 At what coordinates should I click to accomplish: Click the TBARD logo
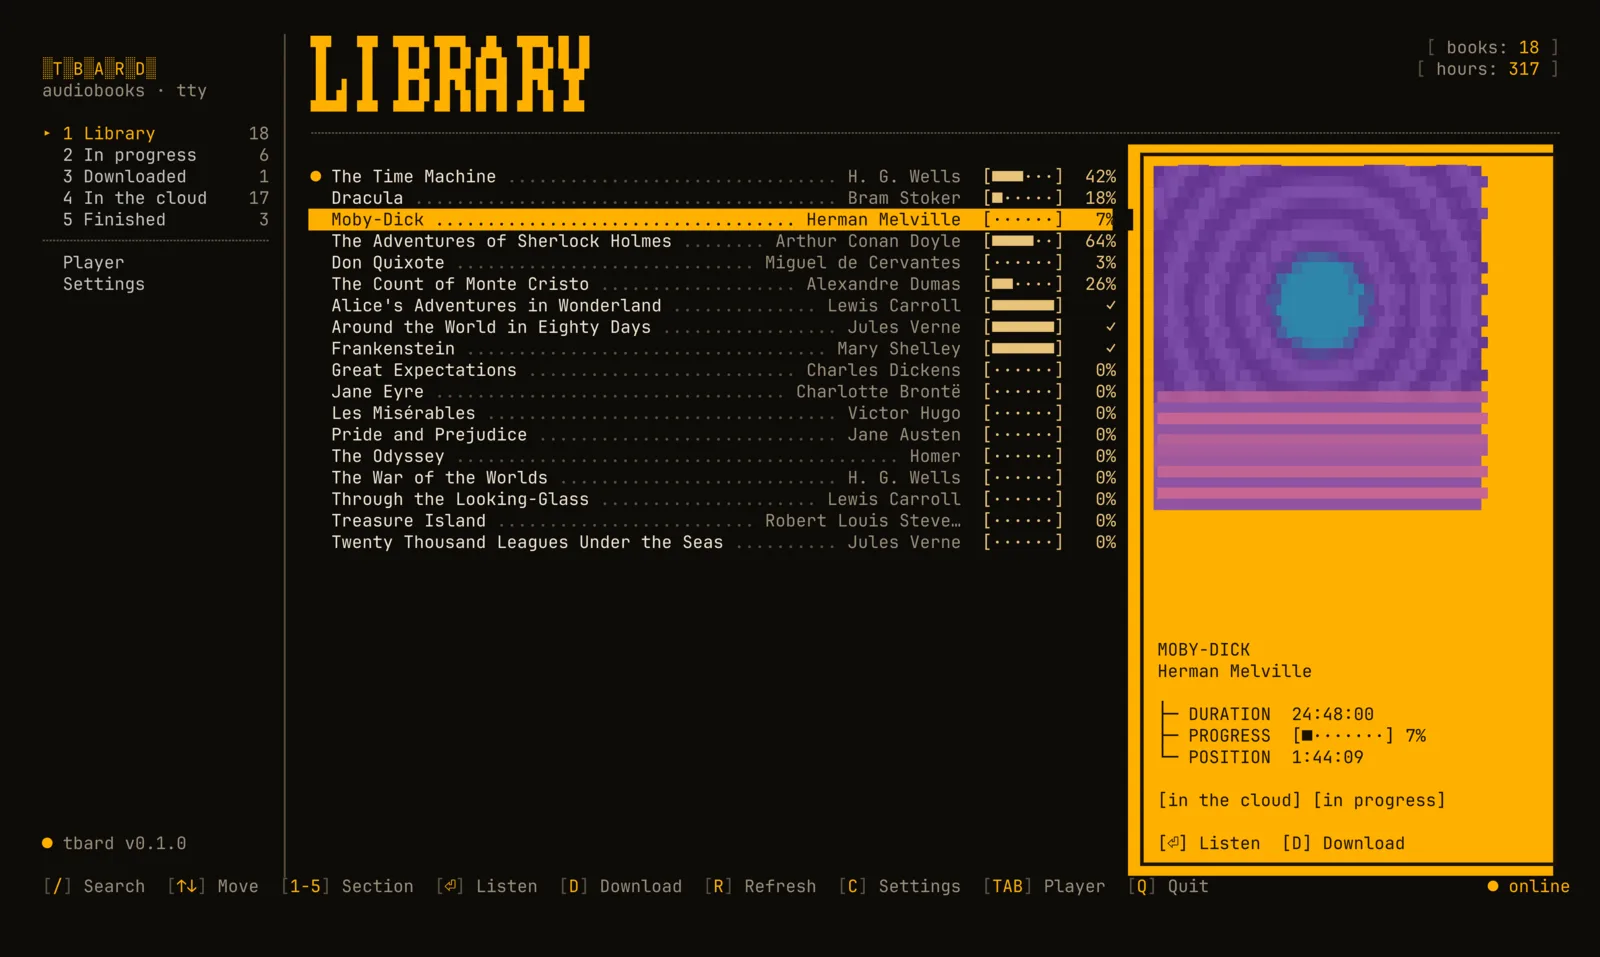click(x=99, y=68)
